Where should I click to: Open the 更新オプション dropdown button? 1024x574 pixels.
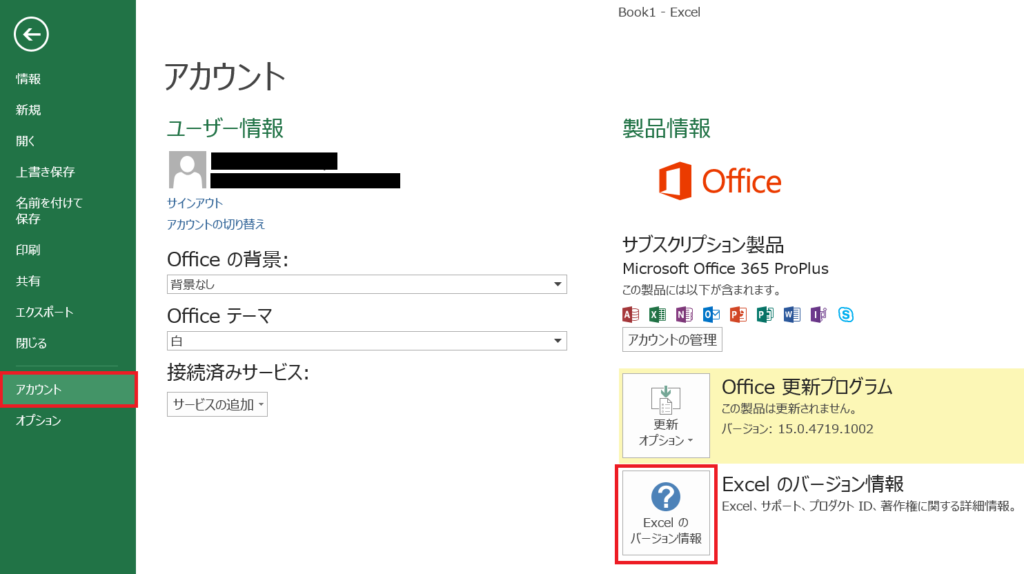[665, 415]
